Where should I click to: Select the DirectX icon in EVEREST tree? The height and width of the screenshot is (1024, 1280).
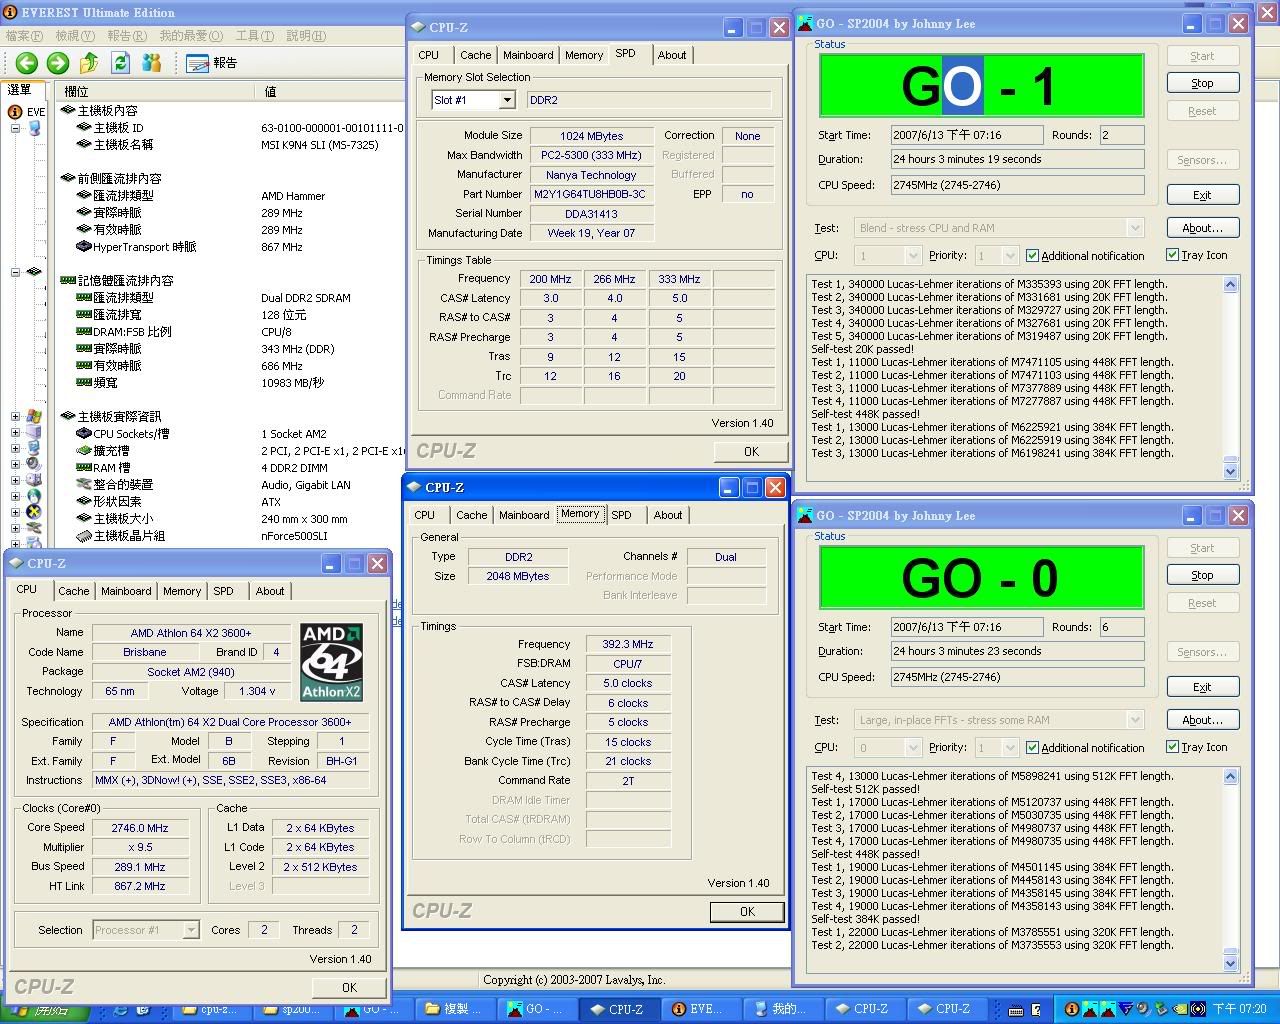(34, 512)
